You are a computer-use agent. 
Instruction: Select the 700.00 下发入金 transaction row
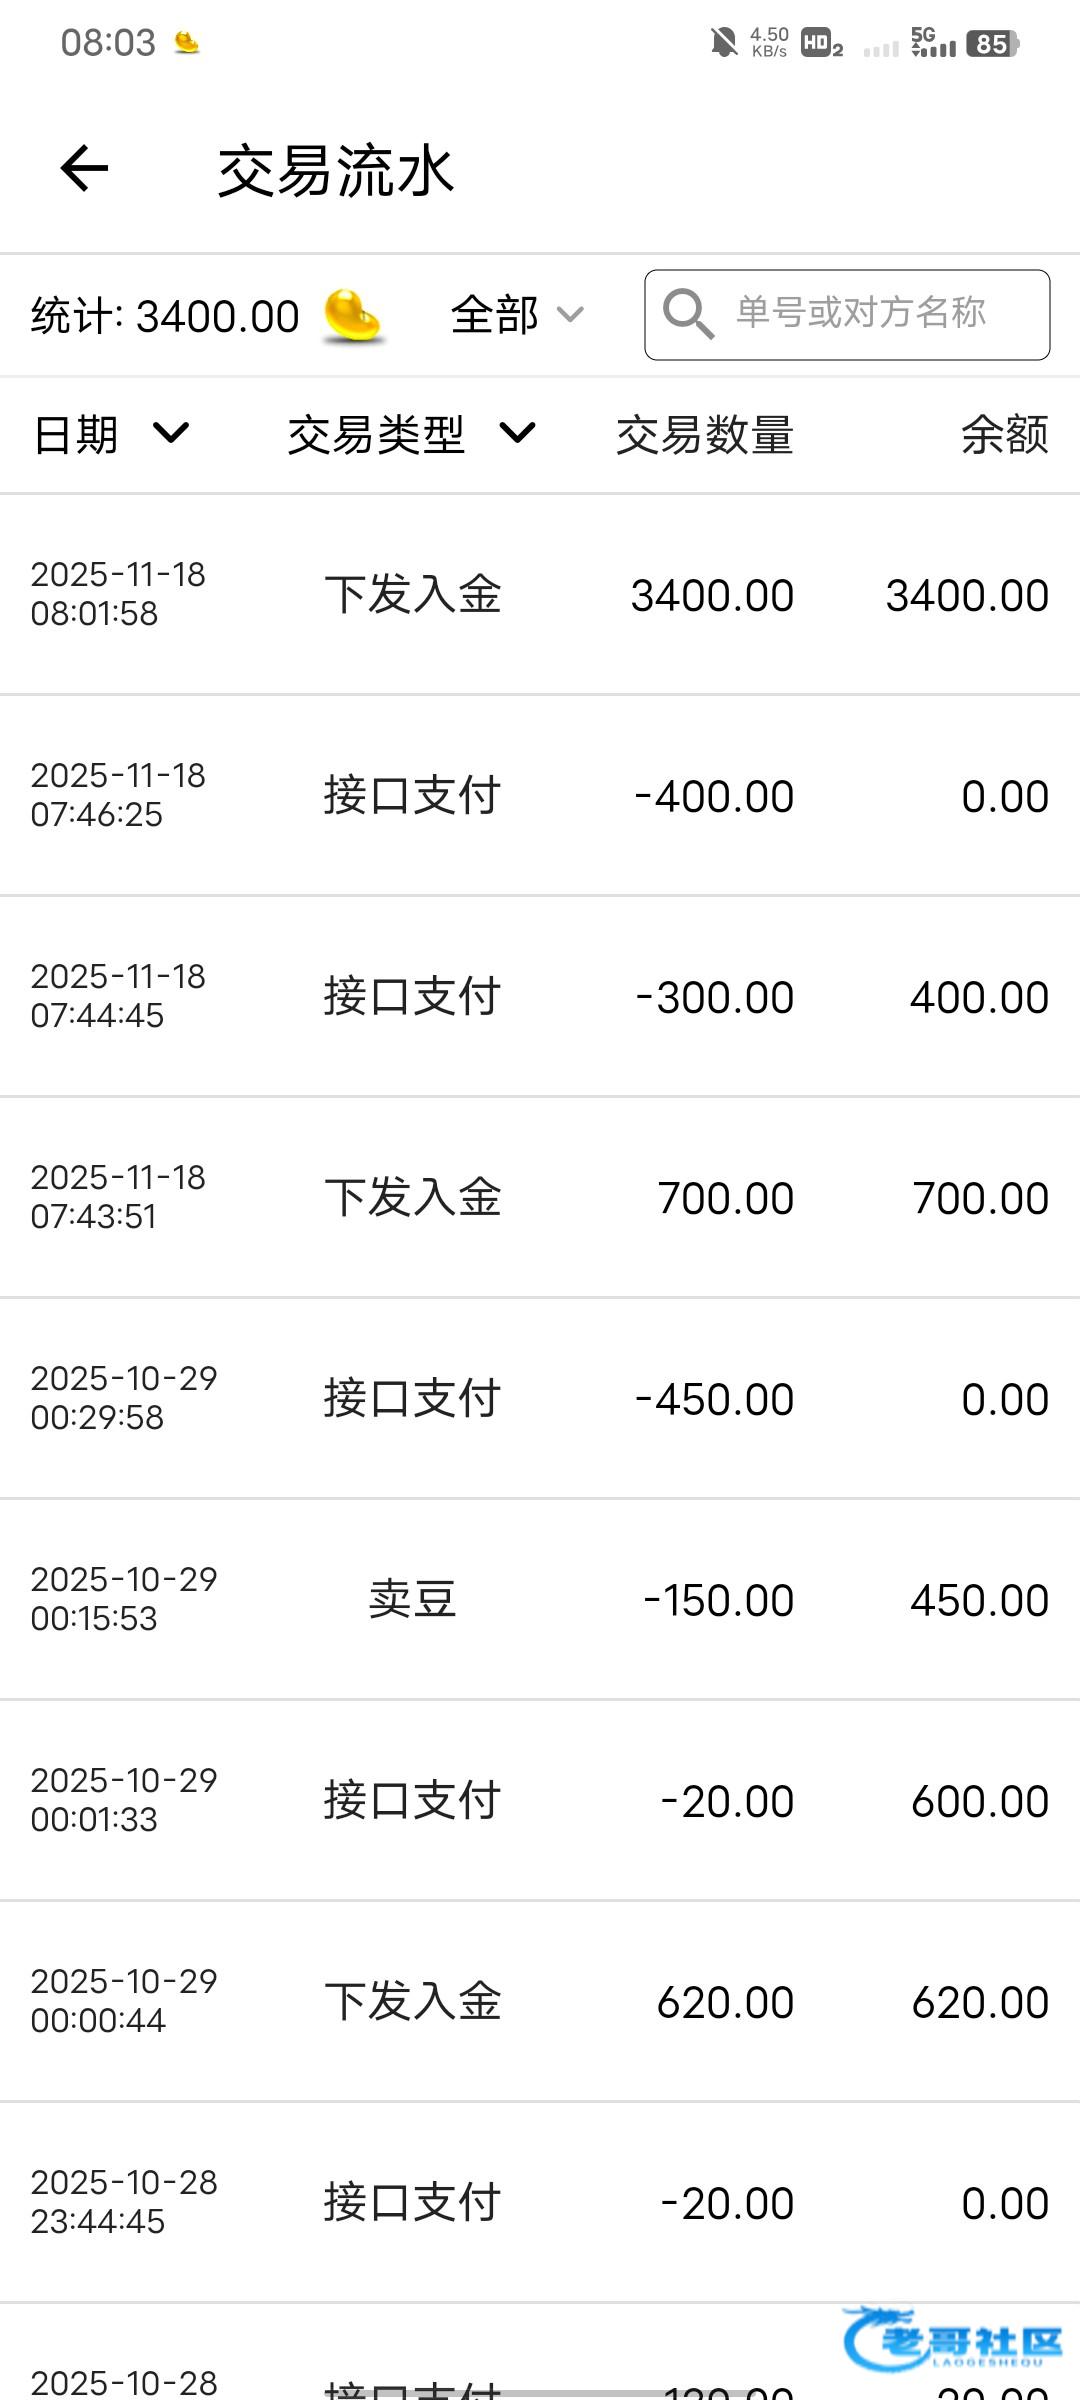click(540, 1198)
